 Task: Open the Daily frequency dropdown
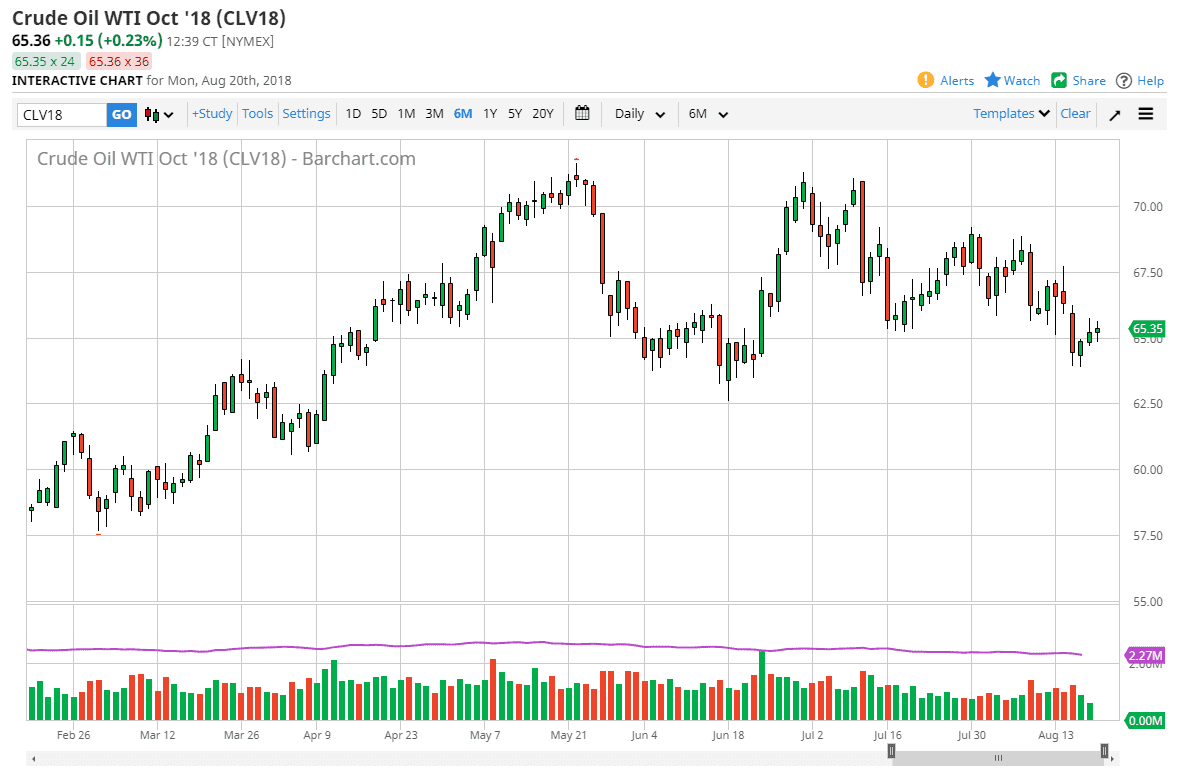638,114
